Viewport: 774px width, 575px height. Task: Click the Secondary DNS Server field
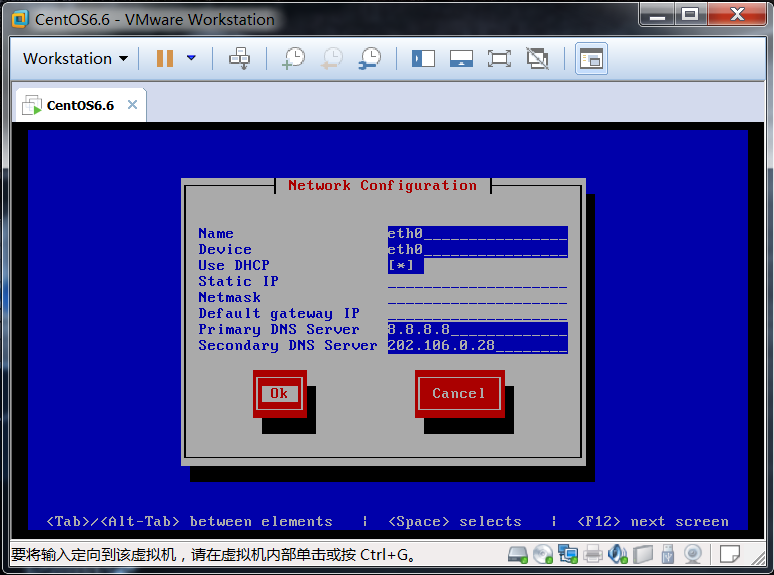coord(477,345)
